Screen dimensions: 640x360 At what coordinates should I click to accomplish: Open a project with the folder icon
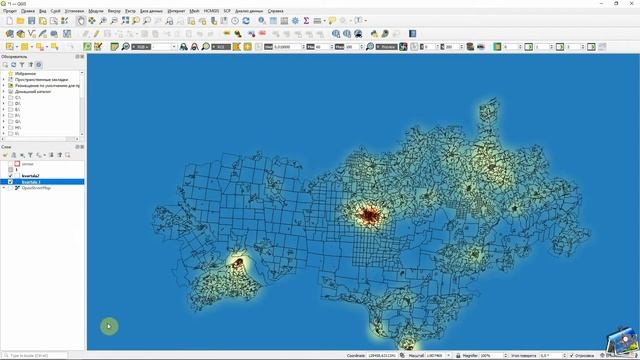click(x=20, y=20)
